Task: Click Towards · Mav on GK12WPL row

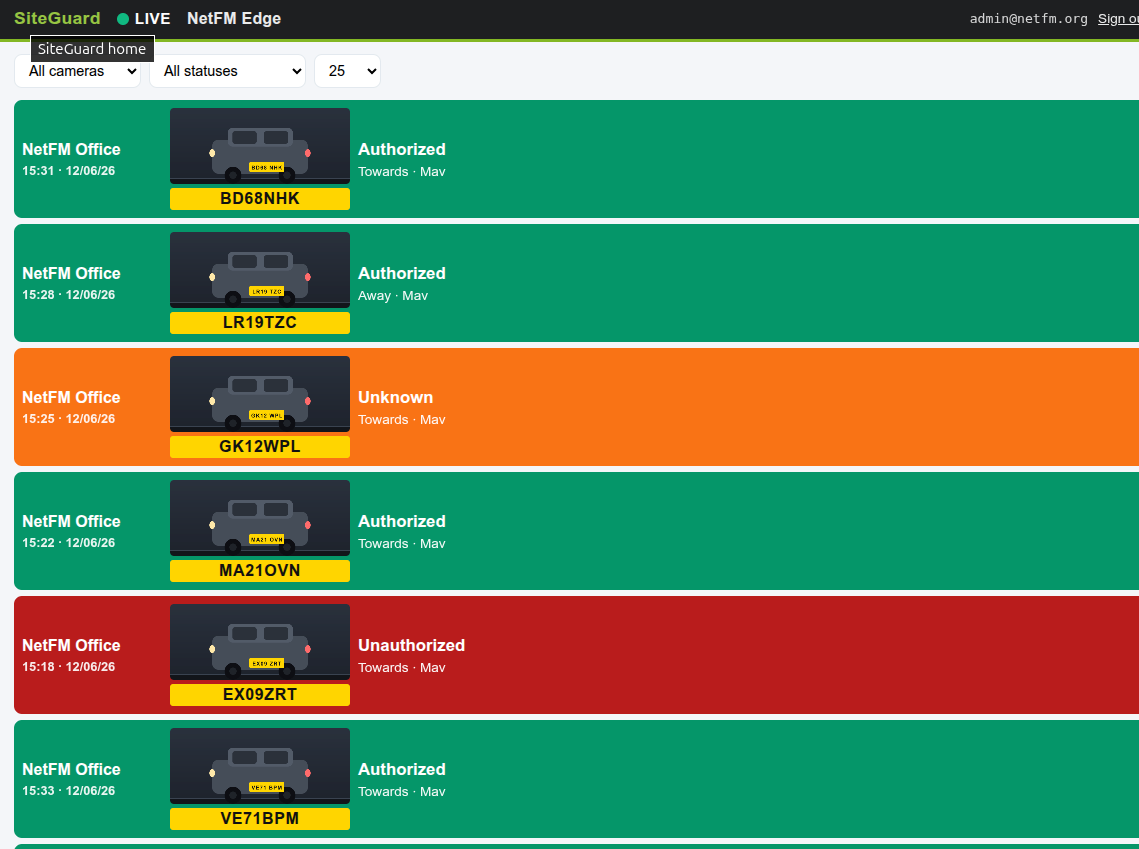Action: 402,420
